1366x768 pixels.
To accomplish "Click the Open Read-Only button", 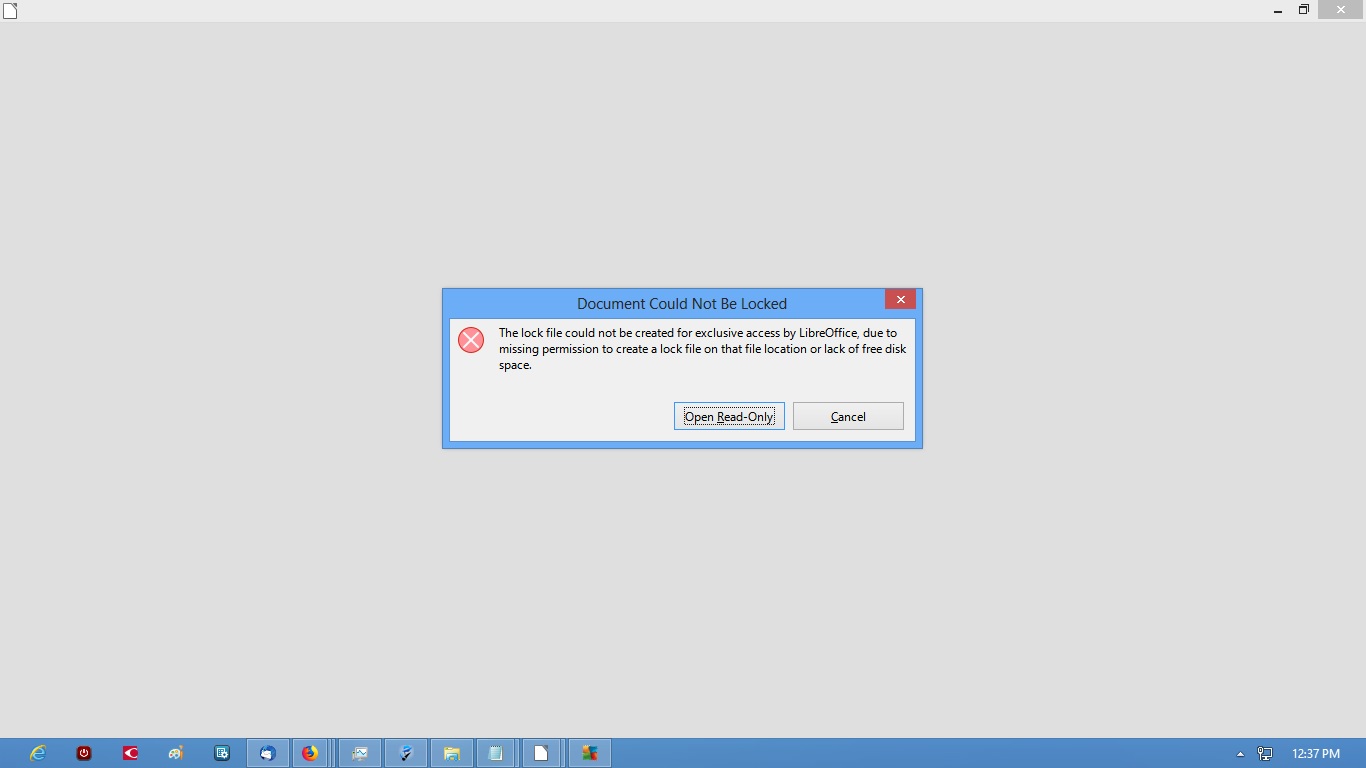I will tap(729, 416).
